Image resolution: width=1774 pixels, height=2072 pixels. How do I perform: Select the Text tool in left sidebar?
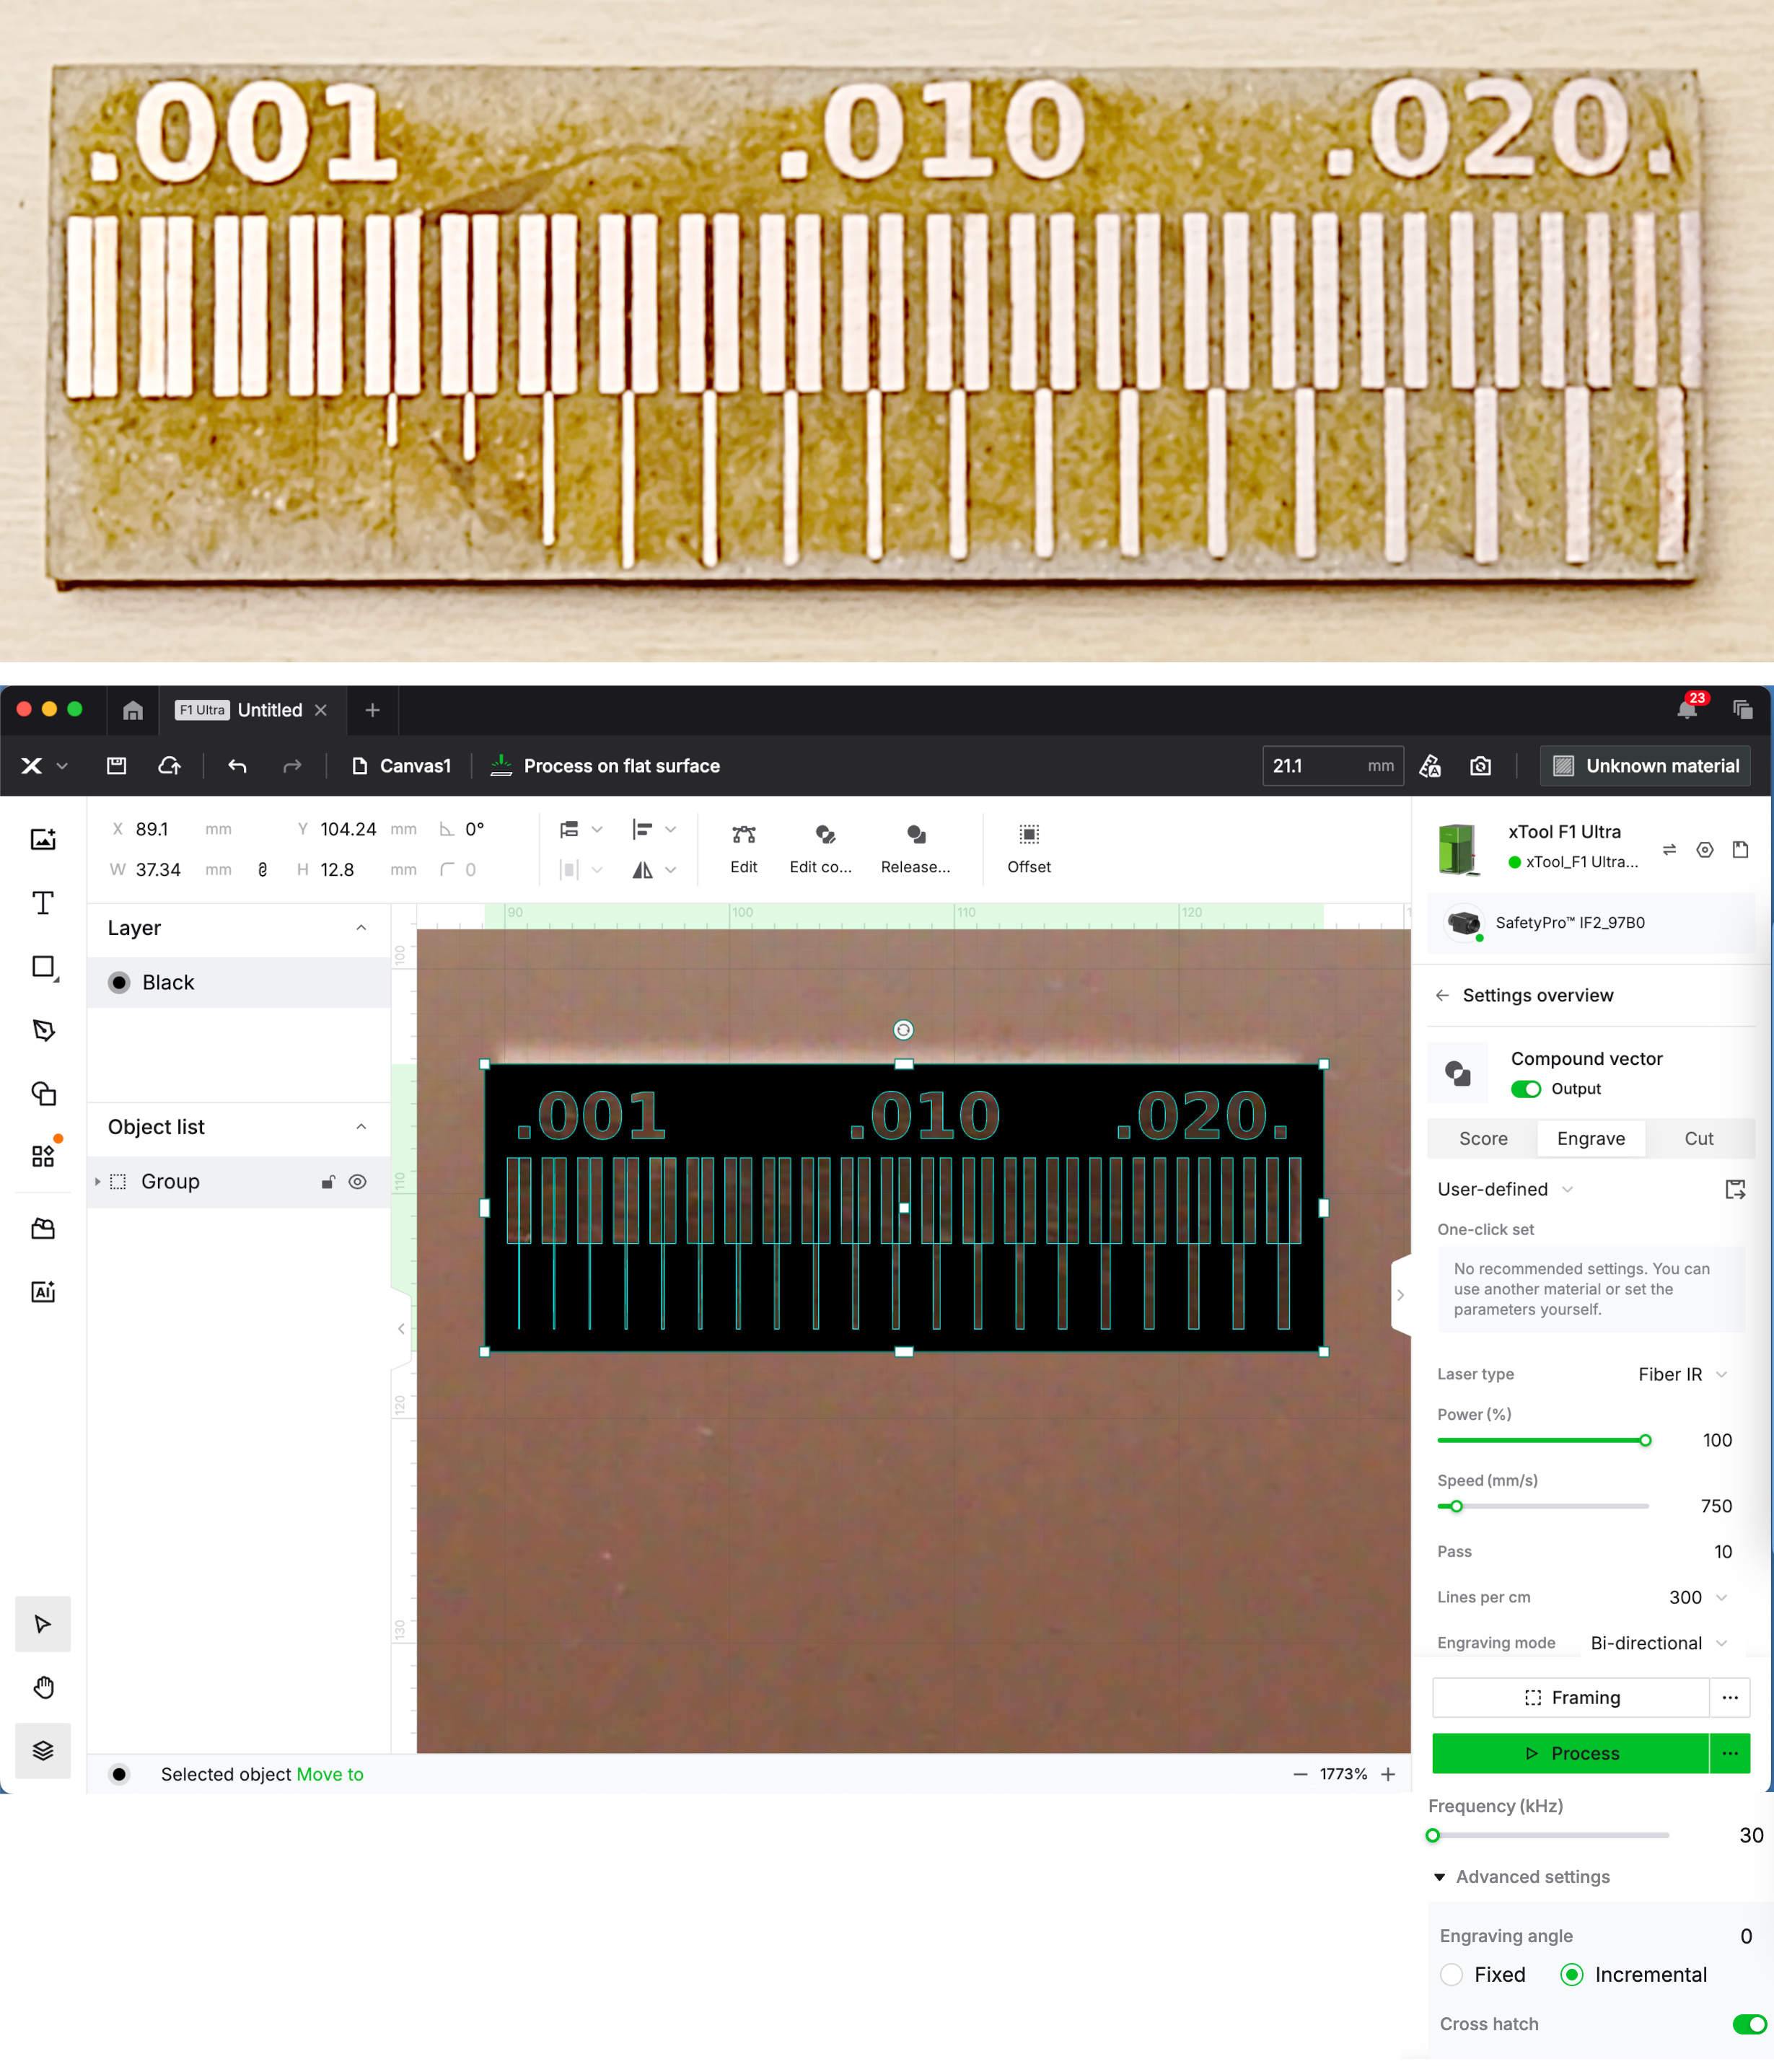point(43,903)
